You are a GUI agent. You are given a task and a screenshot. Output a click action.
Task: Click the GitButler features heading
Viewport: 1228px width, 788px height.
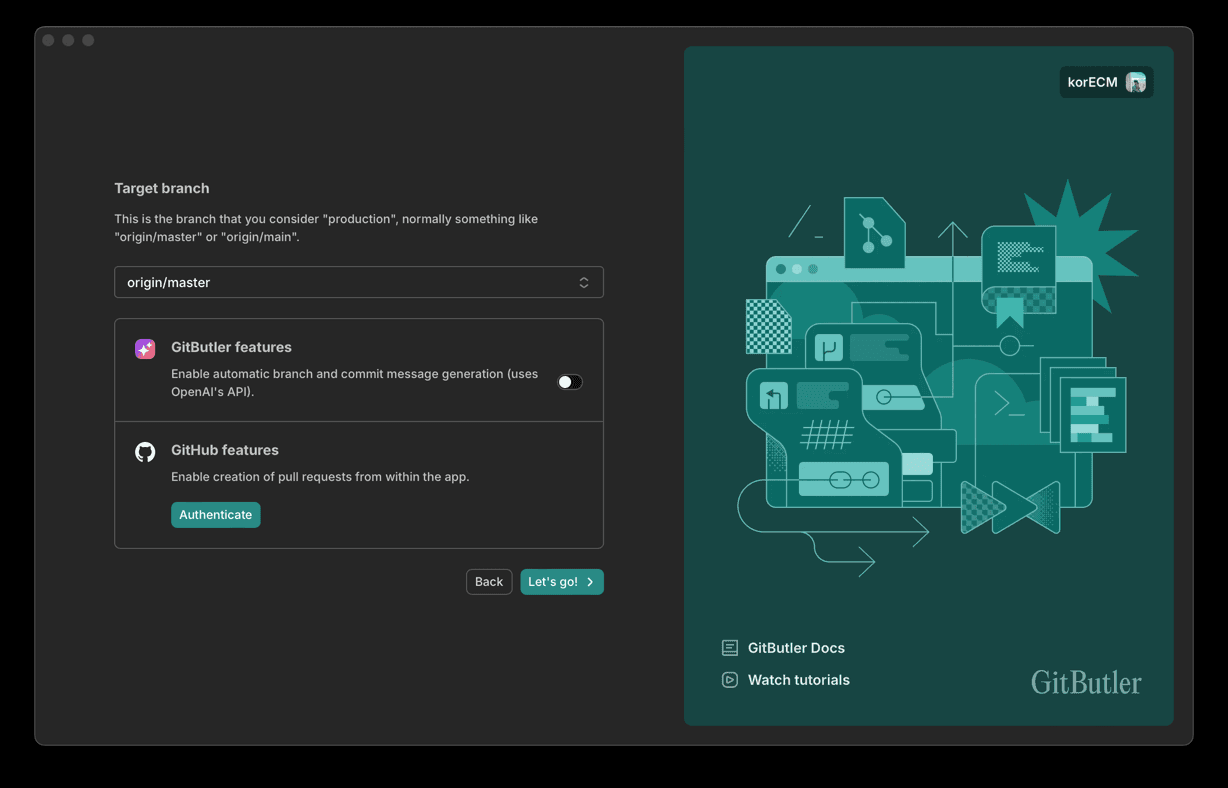pyautogui.click(x=231, y=347)
